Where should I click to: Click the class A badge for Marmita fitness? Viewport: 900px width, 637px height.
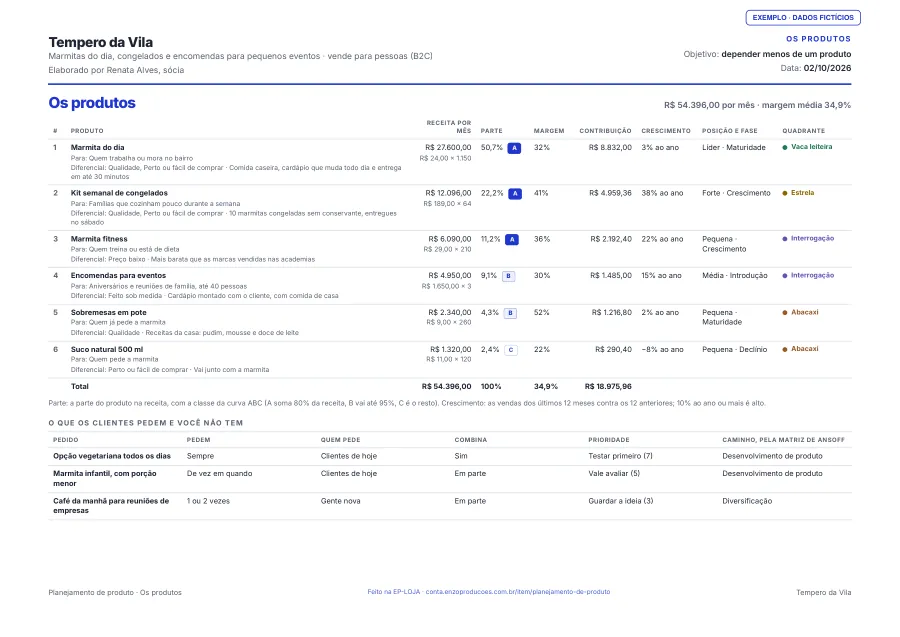point(512,240)
